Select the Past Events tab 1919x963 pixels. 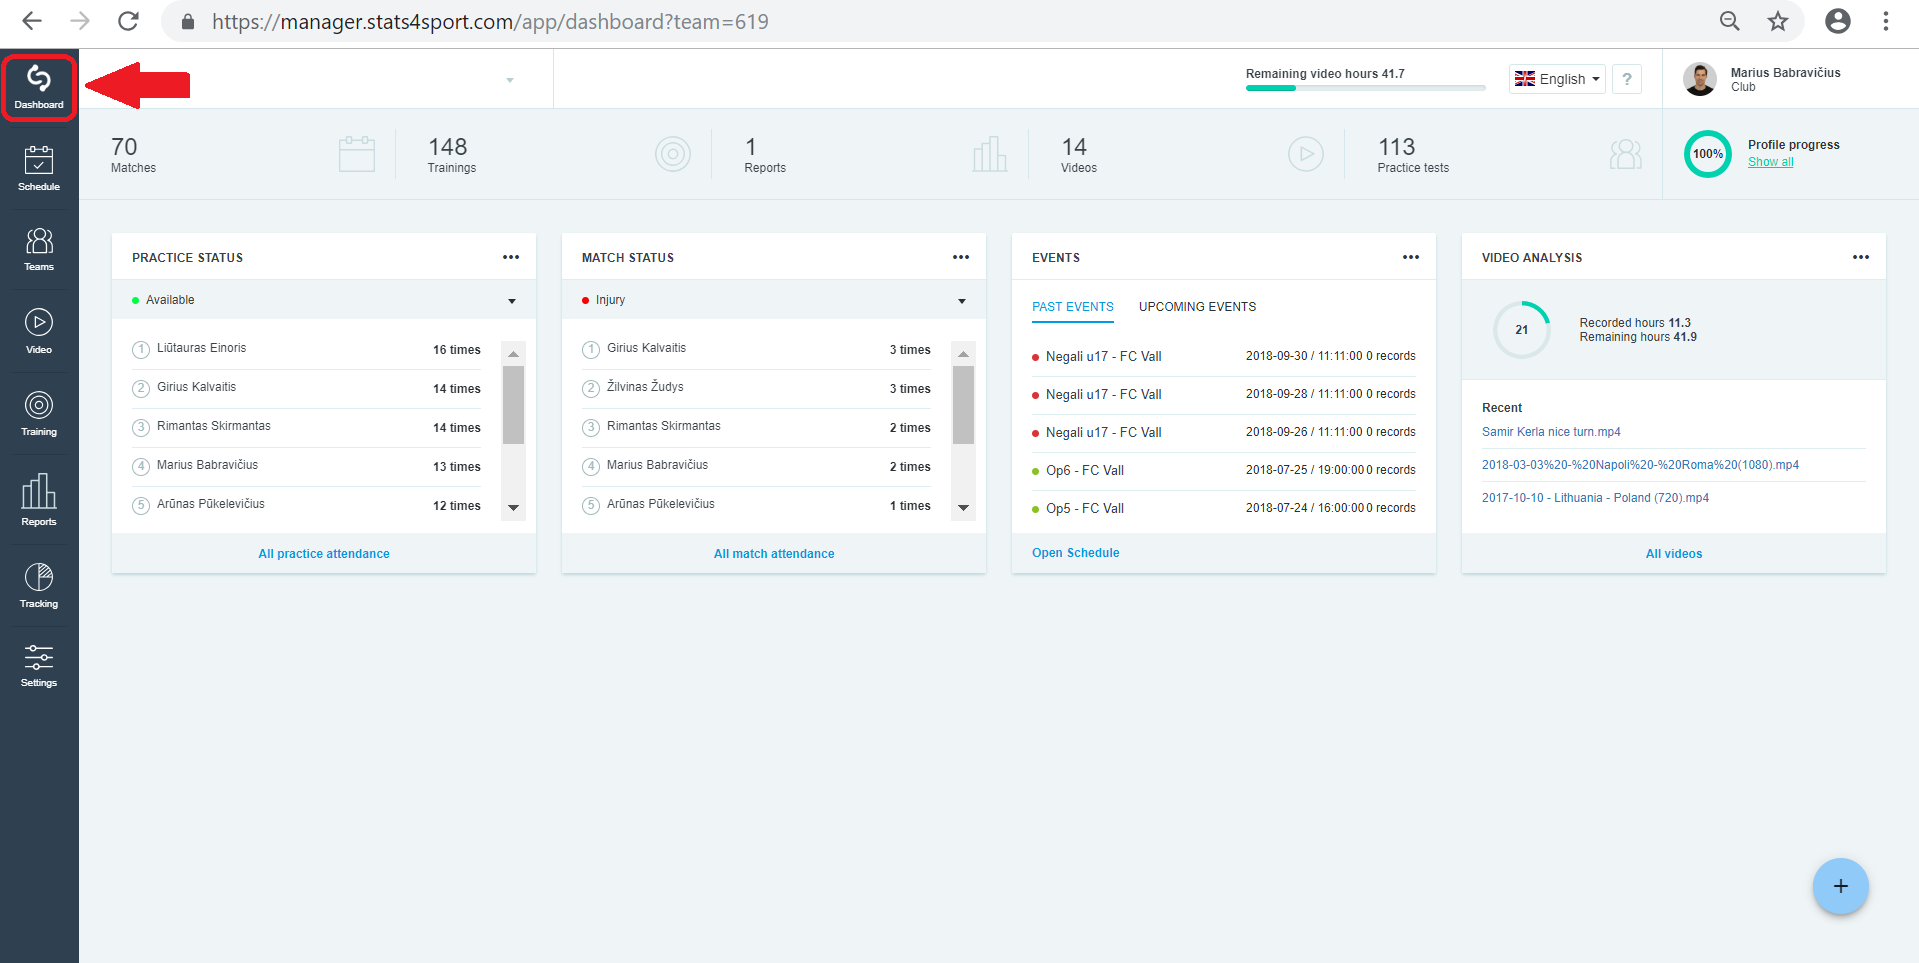[x=1072, y=307]
